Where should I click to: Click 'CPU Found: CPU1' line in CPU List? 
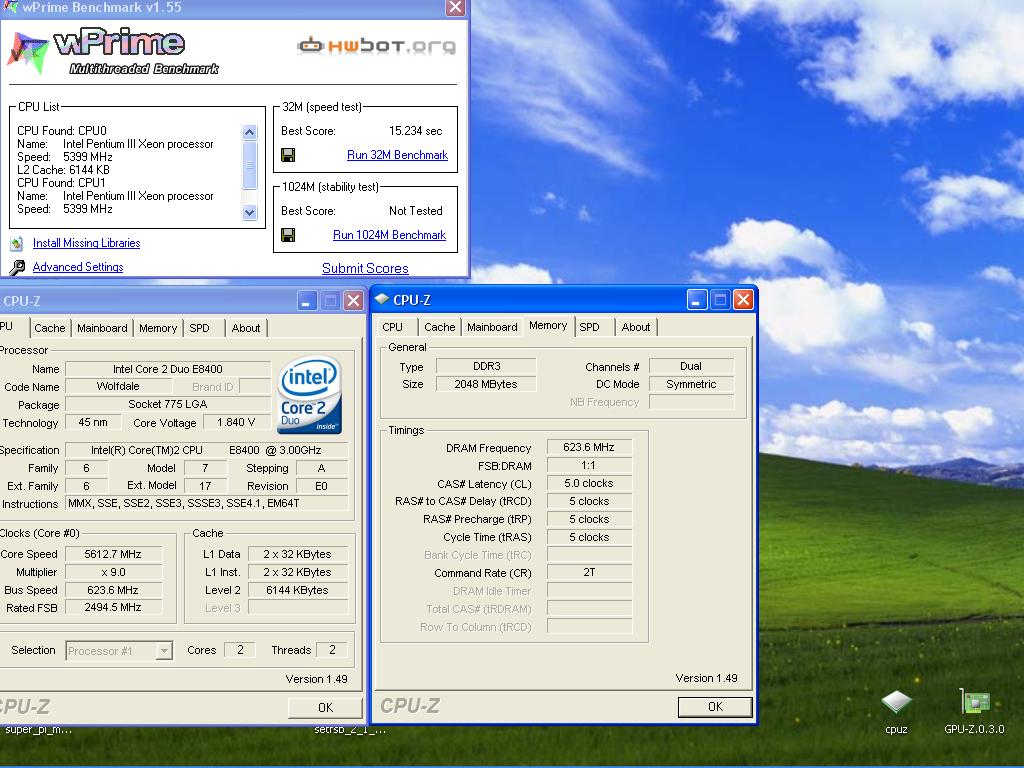click(x=61, y=183)
